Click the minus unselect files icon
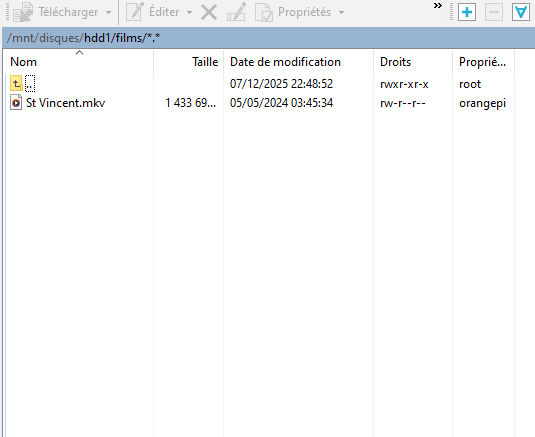This screenshot has width=535, height=437. click(x=494, y=12)
